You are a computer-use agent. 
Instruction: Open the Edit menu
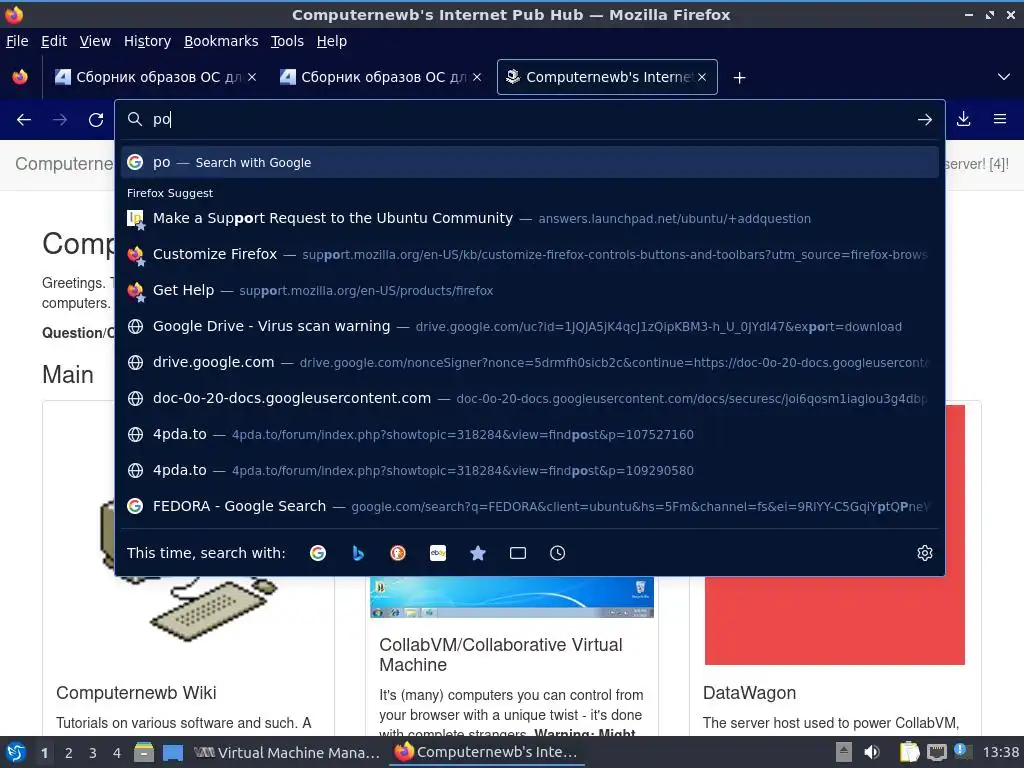click(54, 41)
